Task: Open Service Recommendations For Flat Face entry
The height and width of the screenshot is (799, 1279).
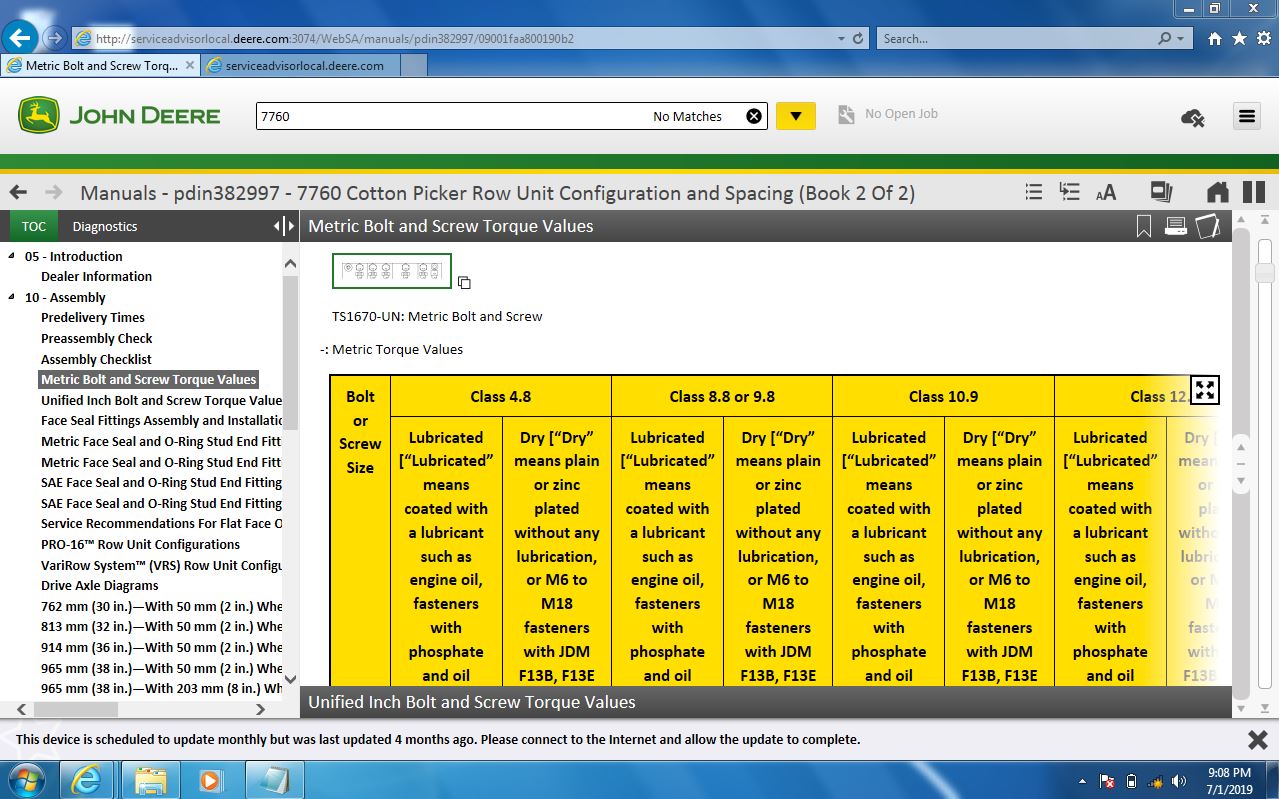Action: 161,524
